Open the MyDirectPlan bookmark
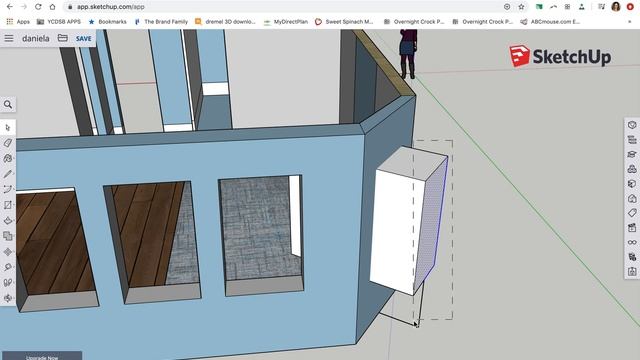 (x=286, y=22)
